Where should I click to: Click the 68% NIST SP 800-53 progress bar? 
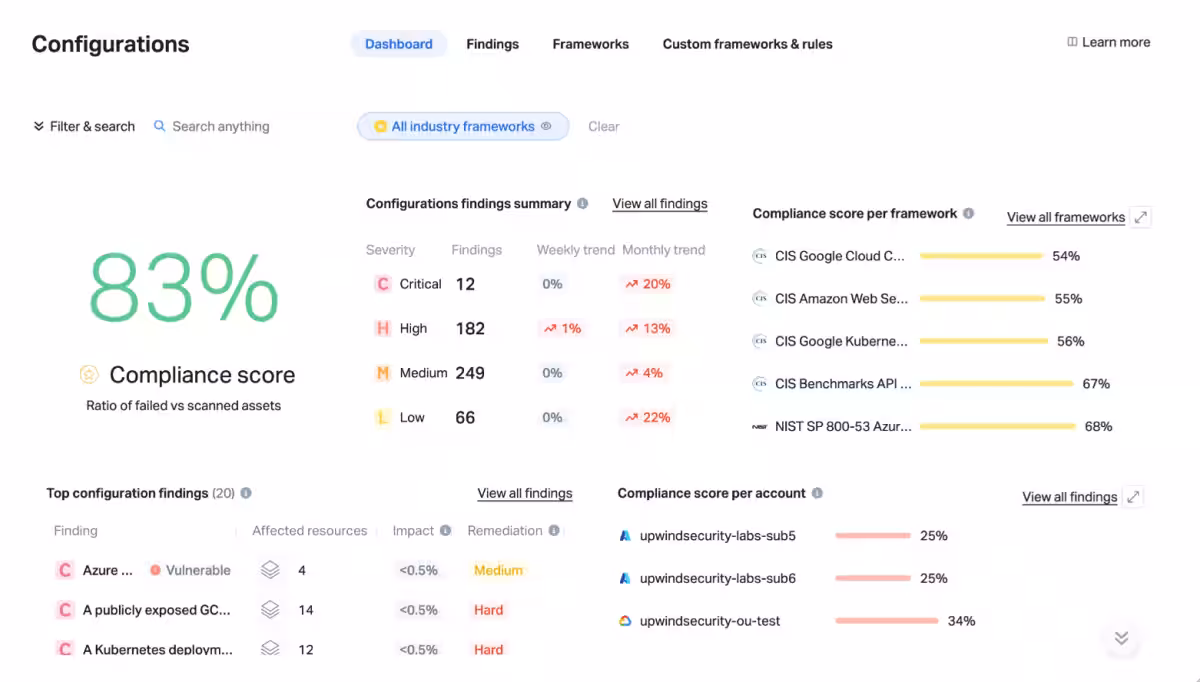pos(997,426)
